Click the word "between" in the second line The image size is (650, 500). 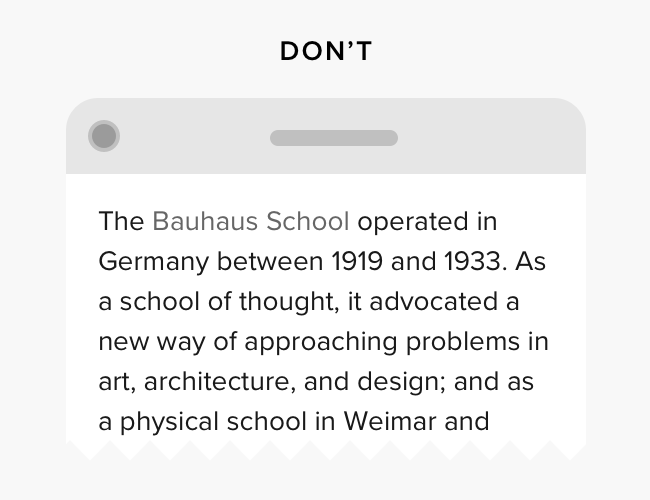[268, 262]
